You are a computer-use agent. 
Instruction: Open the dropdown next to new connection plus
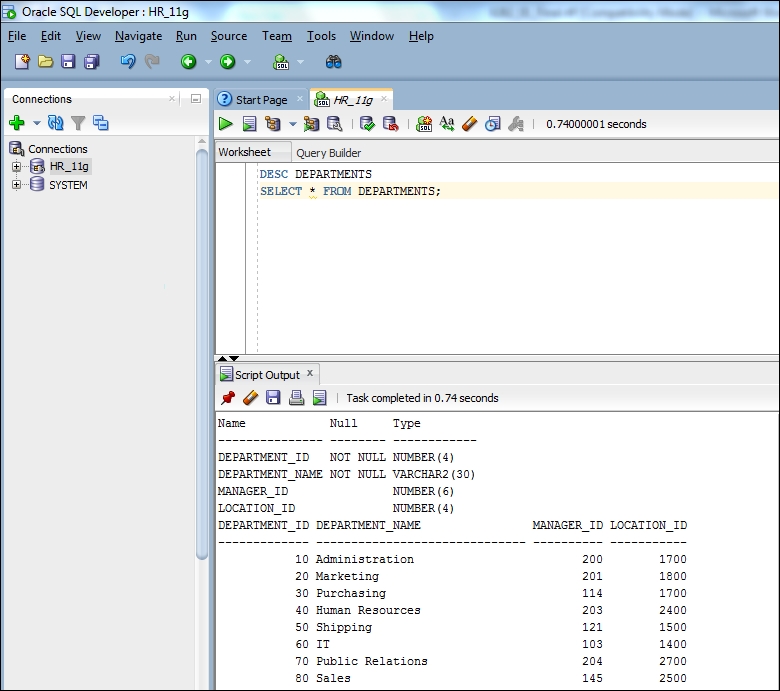[x=37, y=123]
